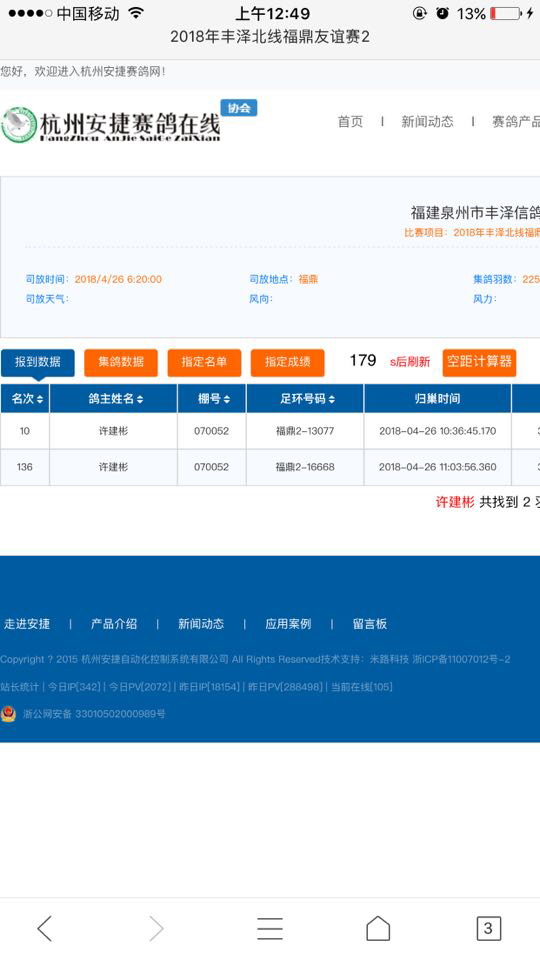Viewport: 540px width, 960px height.
Task: Open the 指定名单 tab
Action: point(204,362)
